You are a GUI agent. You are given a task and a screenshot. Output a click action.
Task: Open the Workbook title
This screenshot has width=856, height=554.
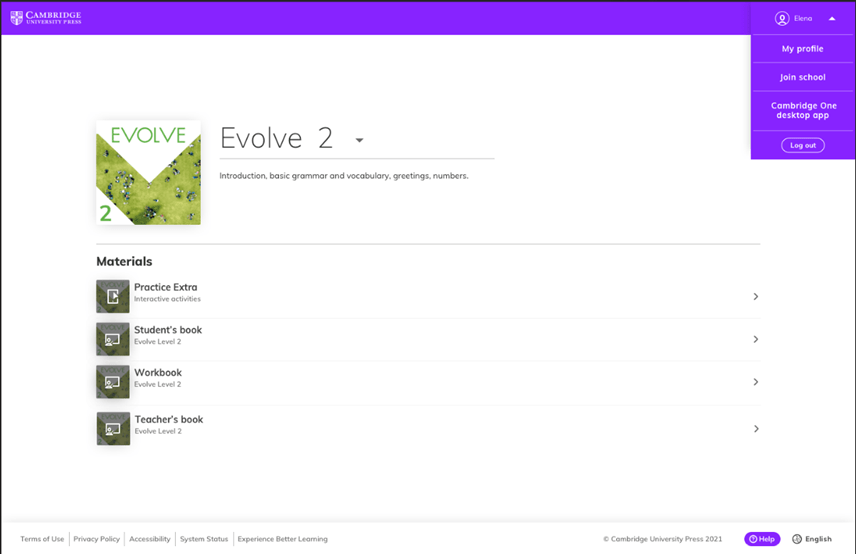tap(158, 372)
